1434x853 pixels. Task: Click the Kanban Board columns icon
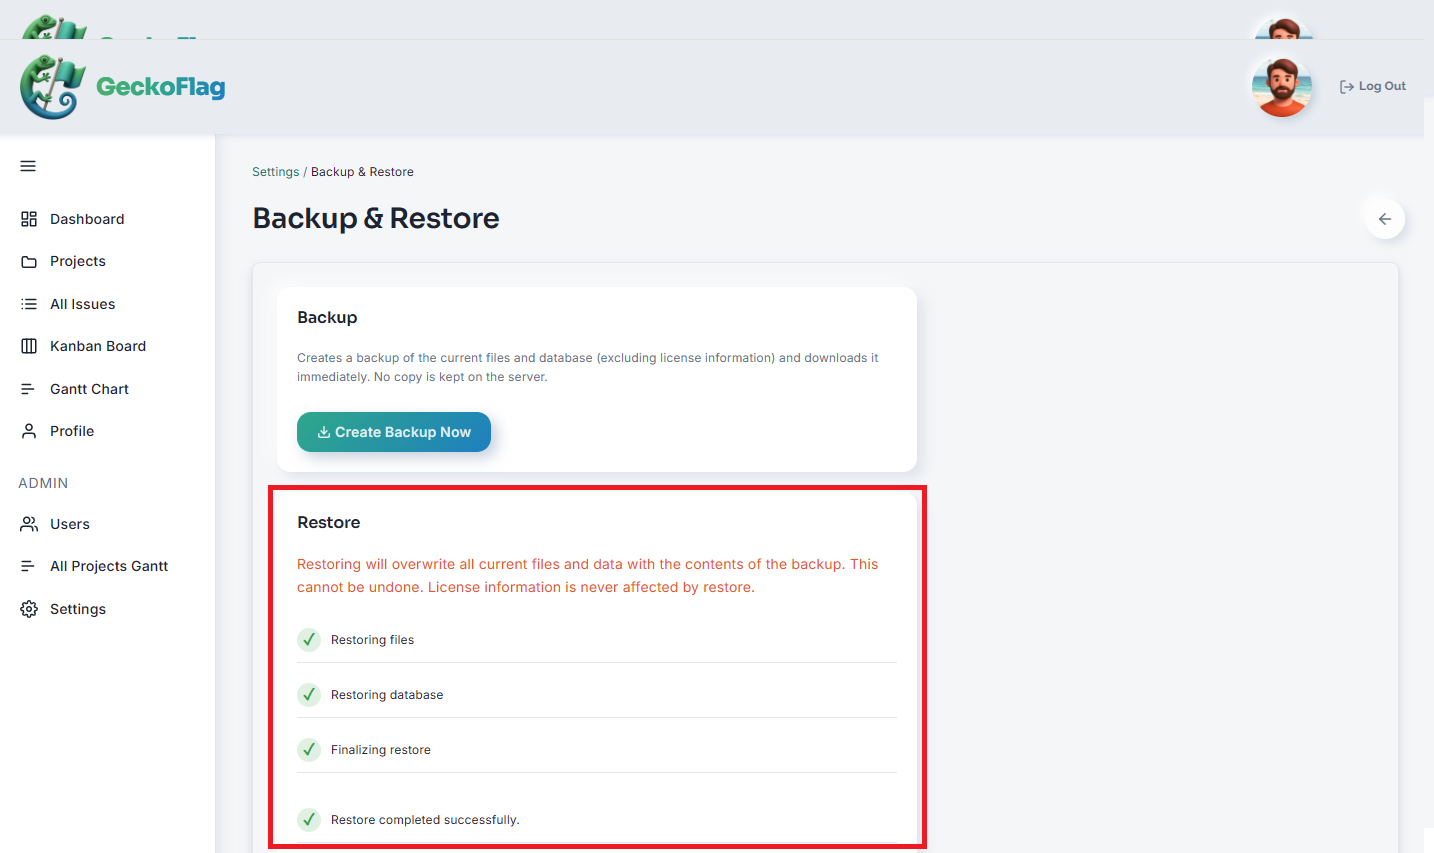point(29,346)
